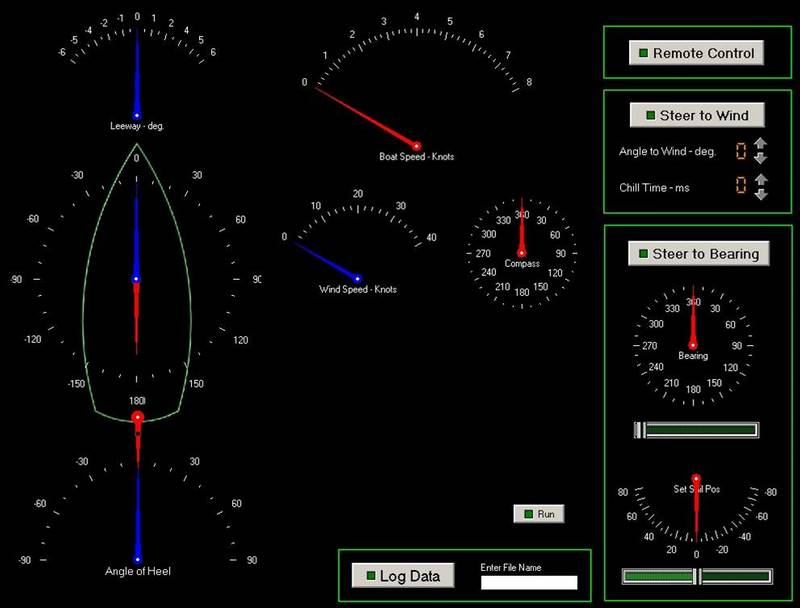800x608 pixels.
Task: Click the Enter File Name text field
Action: [x=529, y=582]
